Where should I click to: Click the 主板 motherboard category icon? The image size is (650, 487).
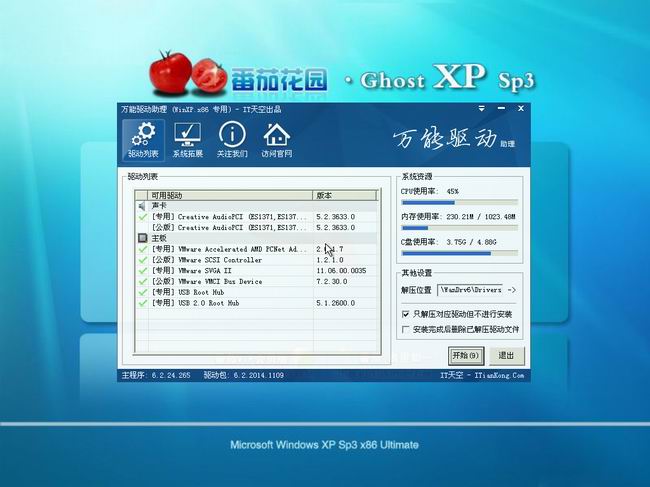click(142, 238)
